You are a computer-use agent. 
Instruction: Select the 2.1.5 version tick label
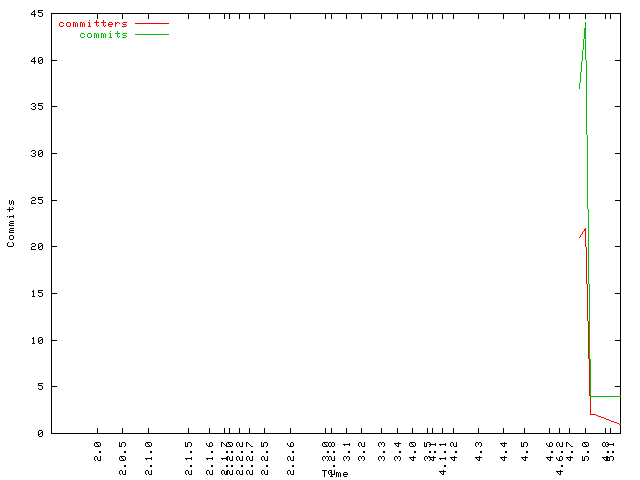[188, 449]
